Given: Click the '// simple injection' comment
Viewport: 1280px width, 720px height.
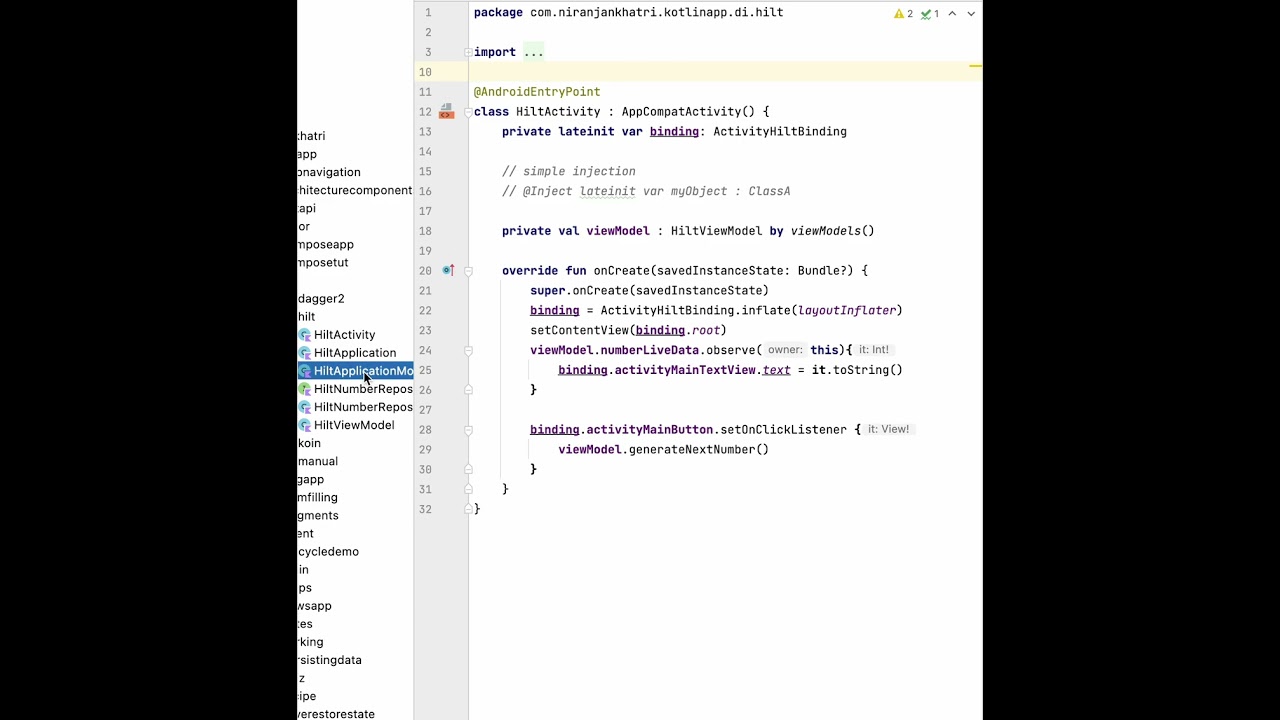Looking at the screenshot, I should [569, 171].
